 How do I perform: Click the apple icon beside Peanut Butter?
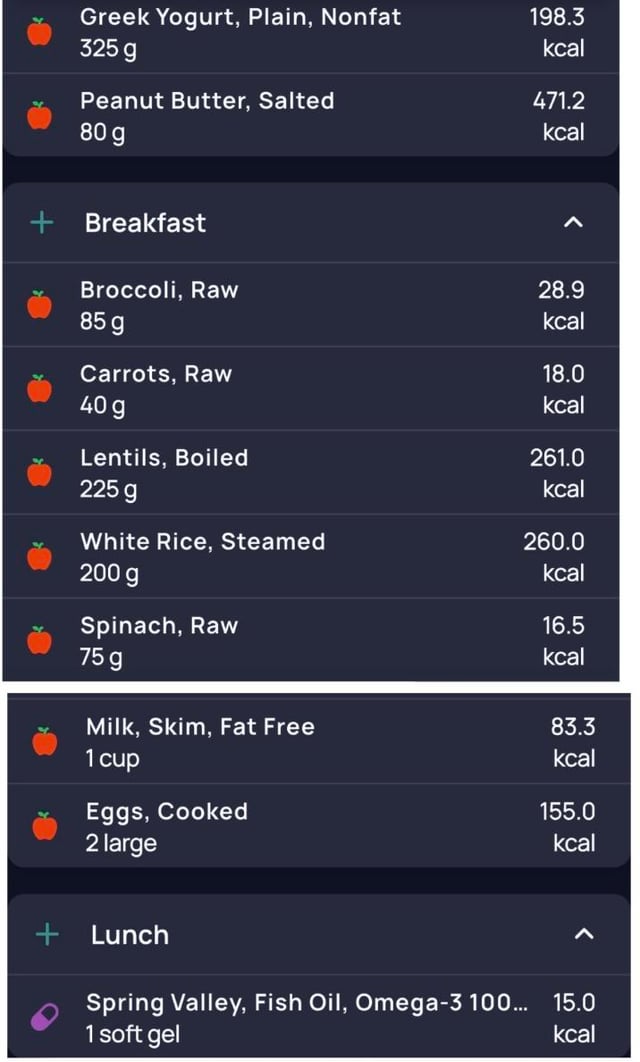39,116
